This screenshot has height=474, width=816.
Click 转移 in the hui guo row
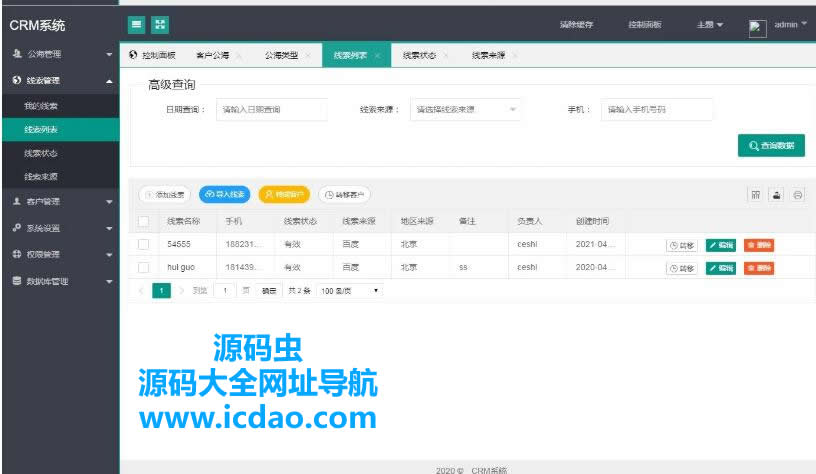[682, 268]
